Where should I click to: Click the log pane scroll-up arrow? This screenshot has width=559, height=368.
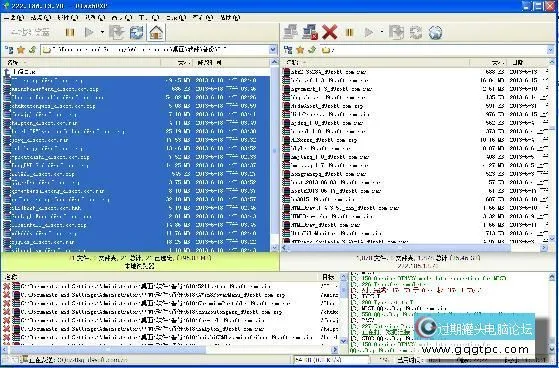(552, 277)
